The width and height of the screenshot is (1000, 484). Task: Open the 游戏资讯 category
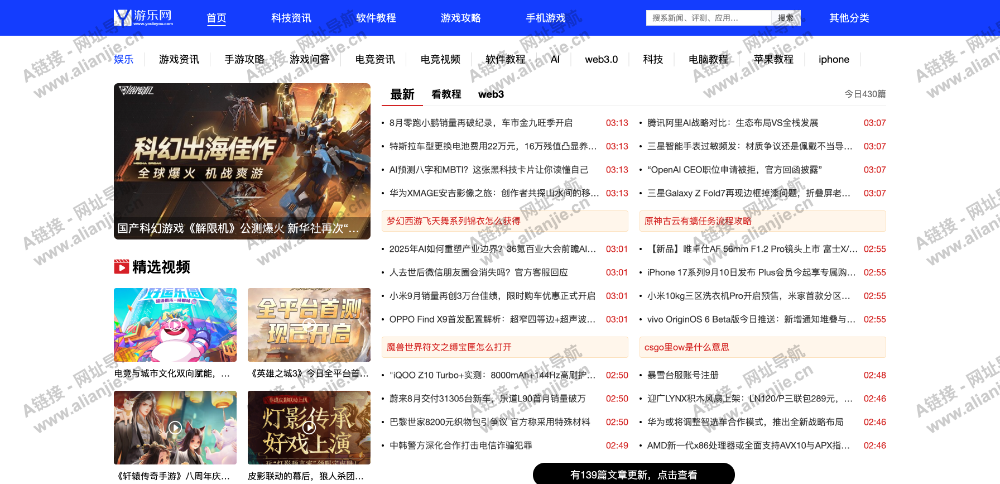(x=179, y=59)
